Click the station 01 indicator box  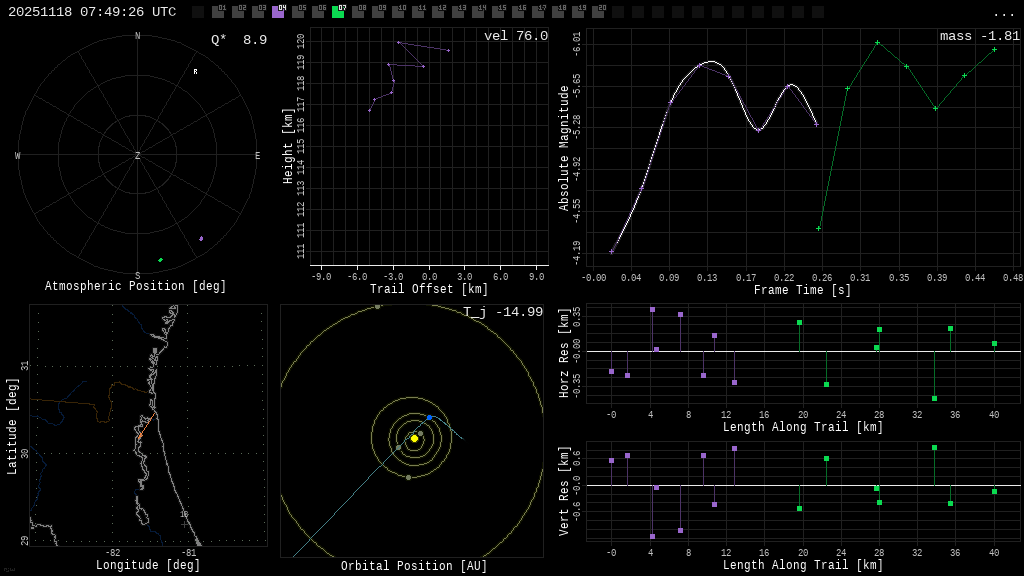tap(218, 12)
